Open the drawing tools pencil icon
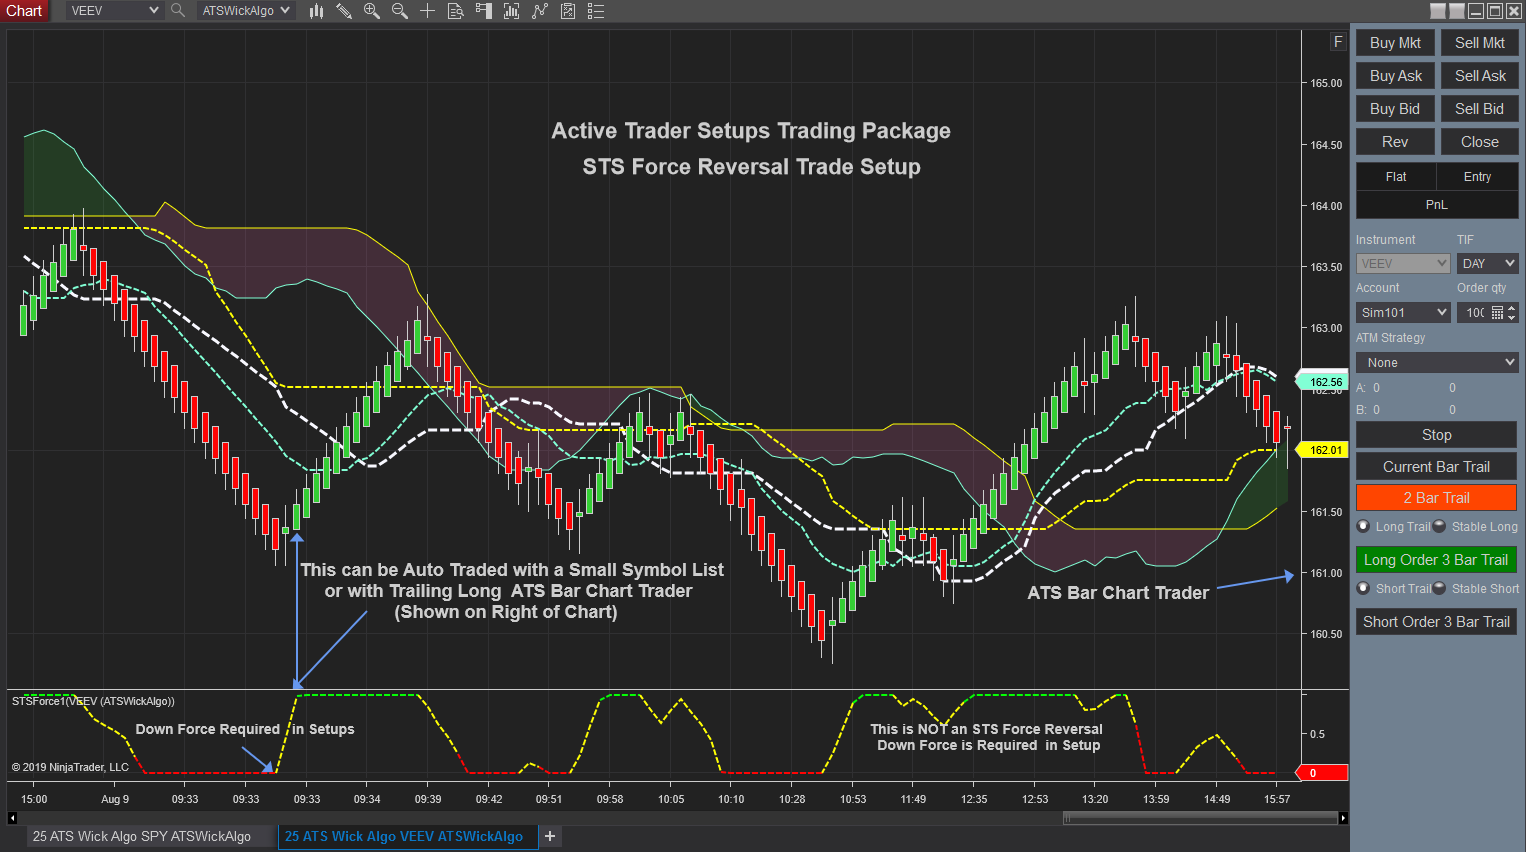The height and width of the screenshot is (852, 1526). point(344,11)
